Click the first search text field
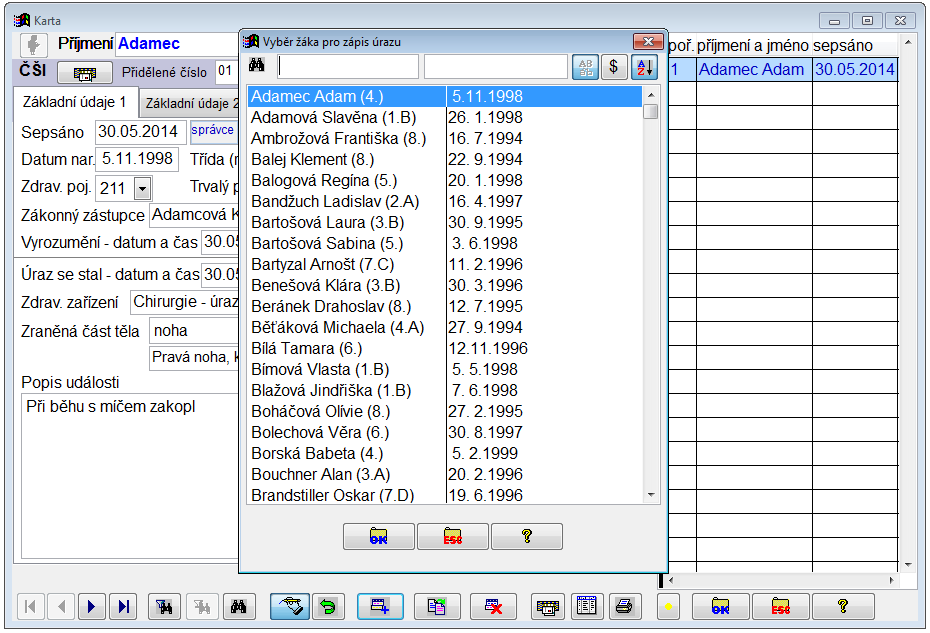Screen dimensions: 930x633 (x=348, y=67)
